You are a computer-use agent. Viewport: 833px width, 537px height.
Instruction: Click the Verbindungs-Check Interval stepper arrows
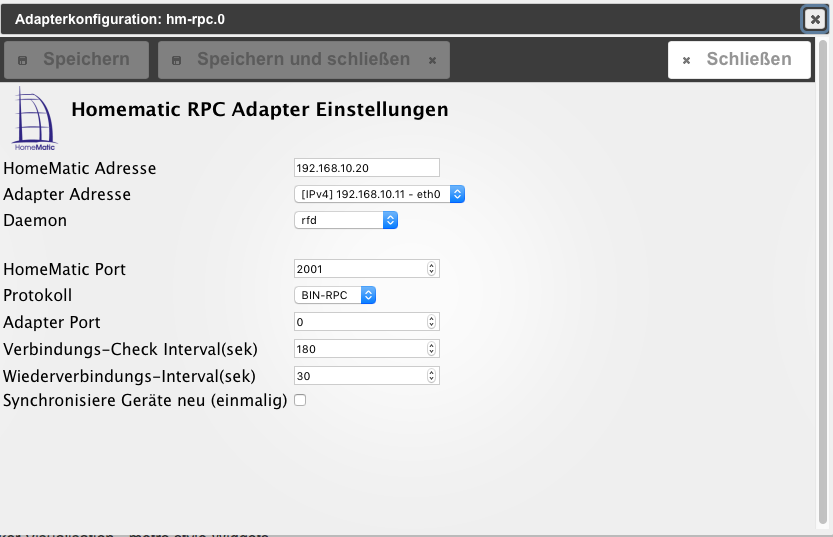(432, 349)
